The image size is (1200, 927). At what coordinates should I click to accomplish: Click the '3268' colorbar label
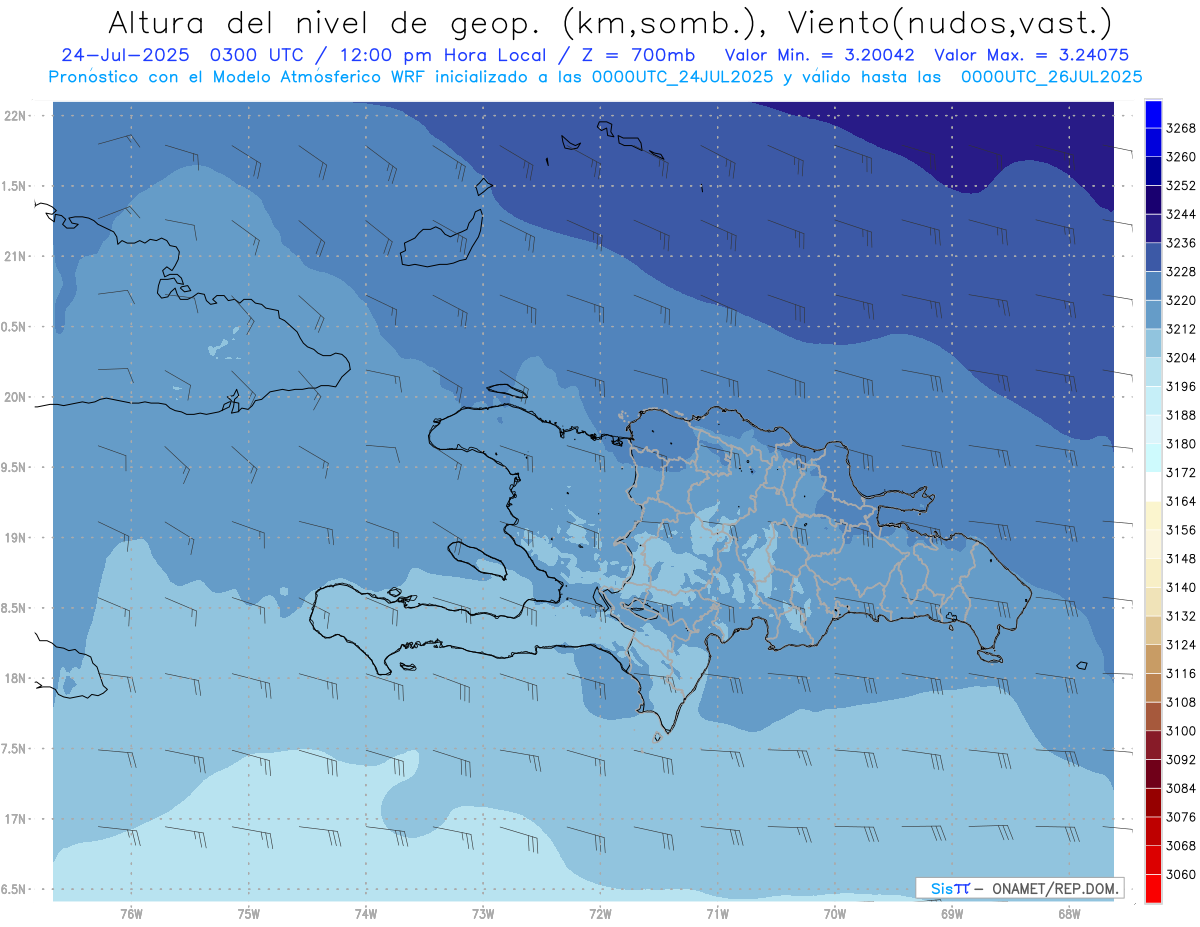click(x=1180, y=128)
